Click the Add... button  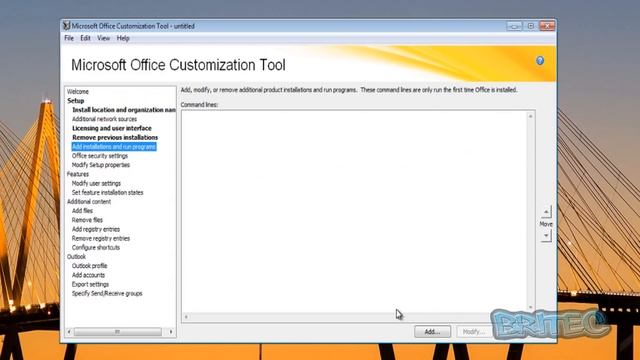point(432,332)
